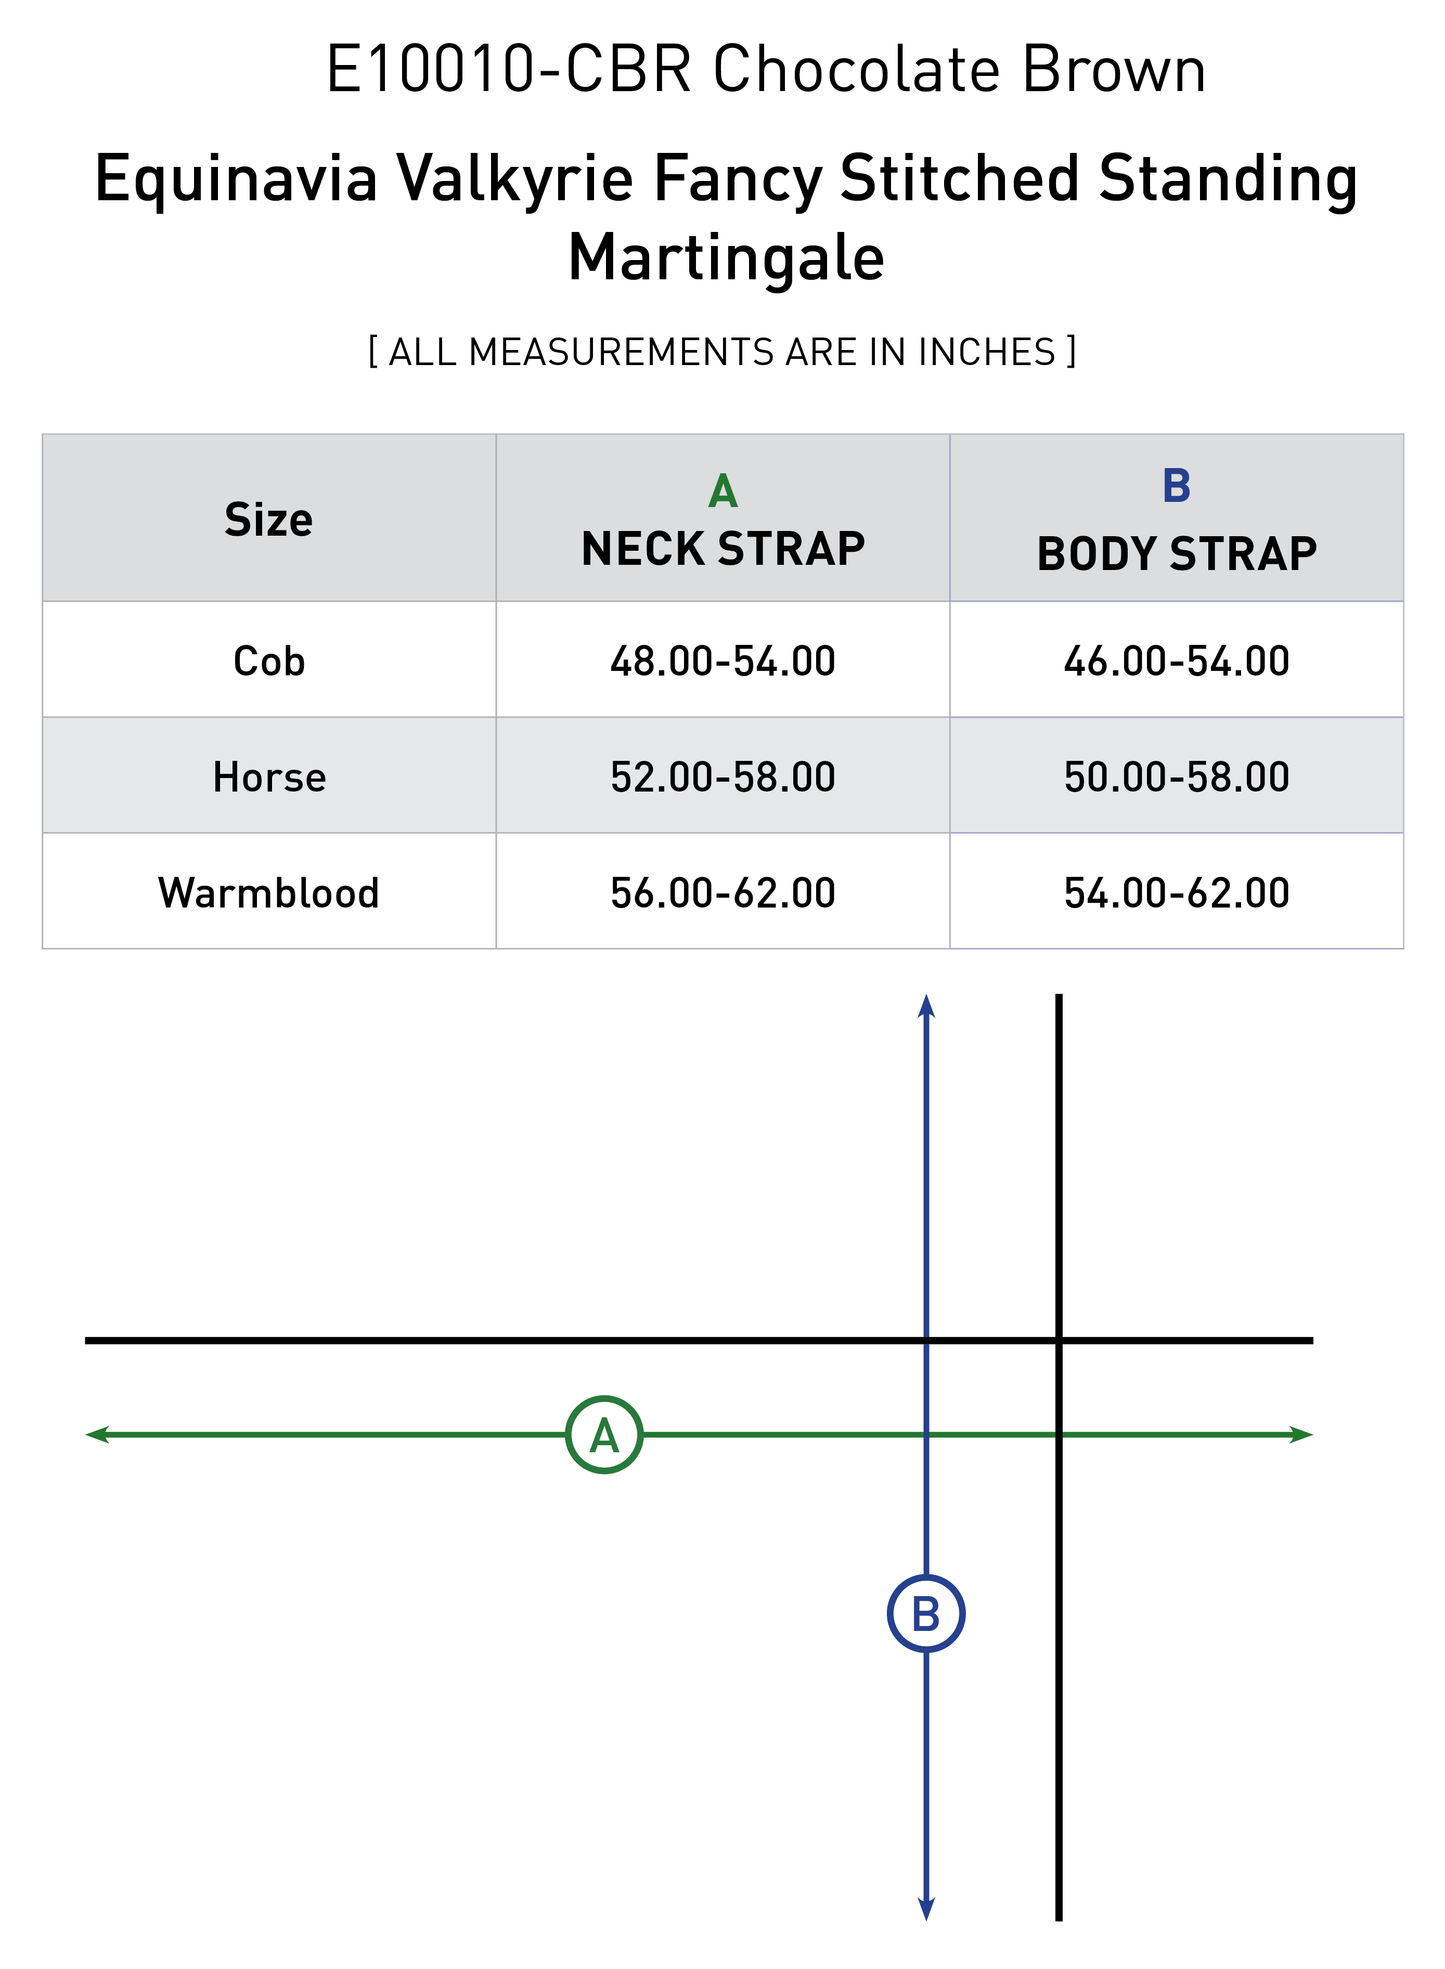The height and width of the screenshot is (1969, 1445).
Task: Click the blue letter B in table header
Action: (1176, 486)
